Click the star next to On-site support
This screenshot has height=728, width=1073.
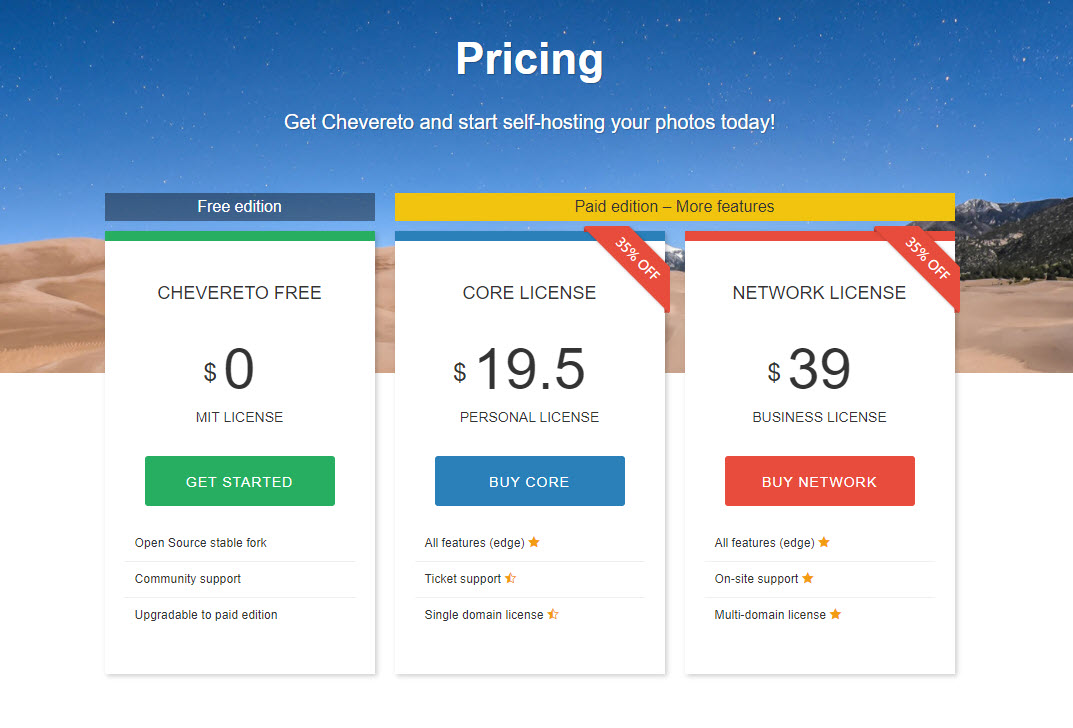pyautogui.click(x=808, y=578)
